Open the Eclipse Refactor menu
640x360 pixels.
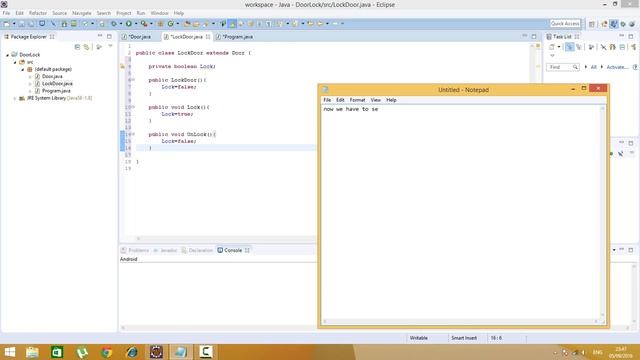38,13
